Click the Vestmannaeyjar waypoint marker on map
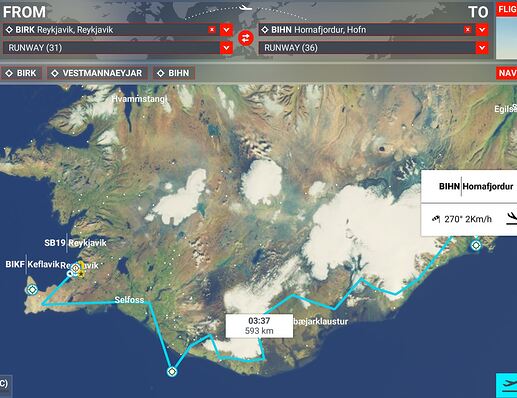 pos(172,371)
